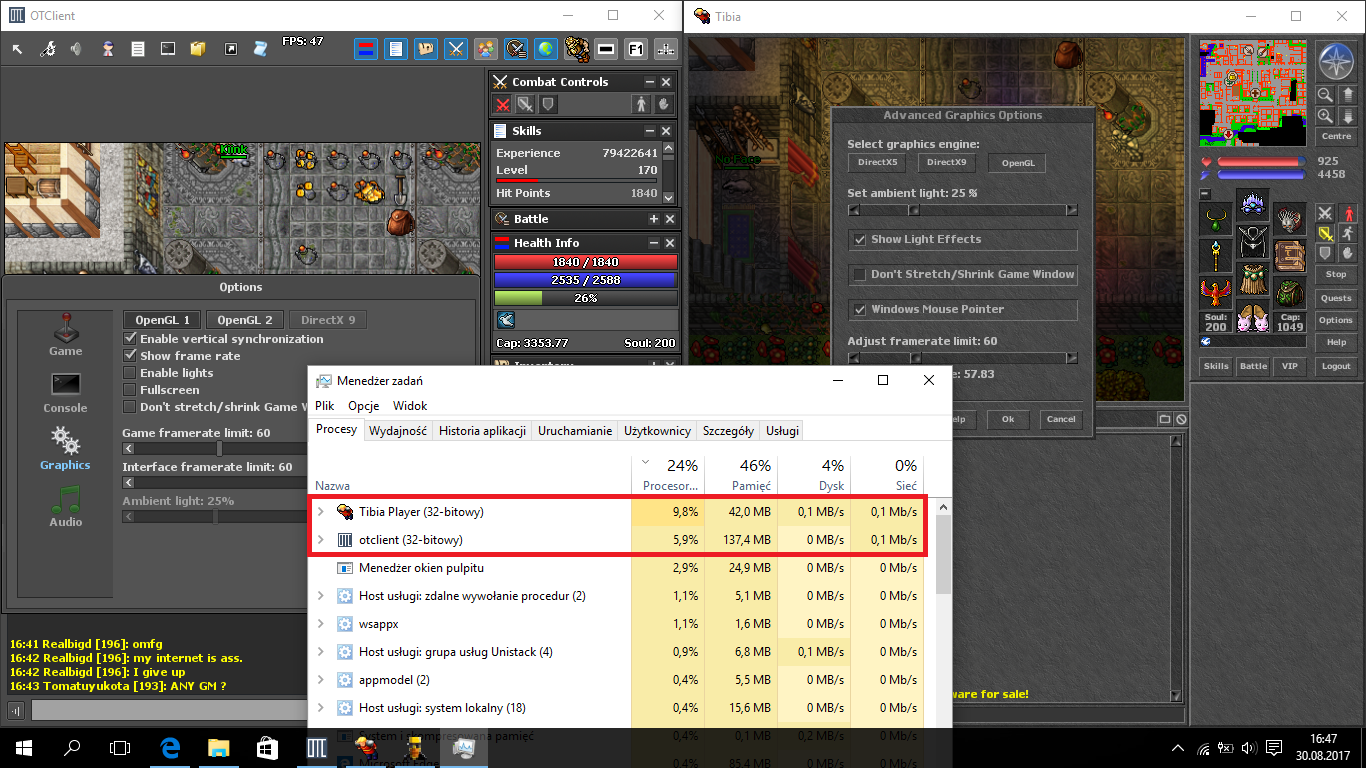Click Cancel in Advanced Graphics Options
The width and height of the screenshot is (1366, 768).
click(1061, 419)
